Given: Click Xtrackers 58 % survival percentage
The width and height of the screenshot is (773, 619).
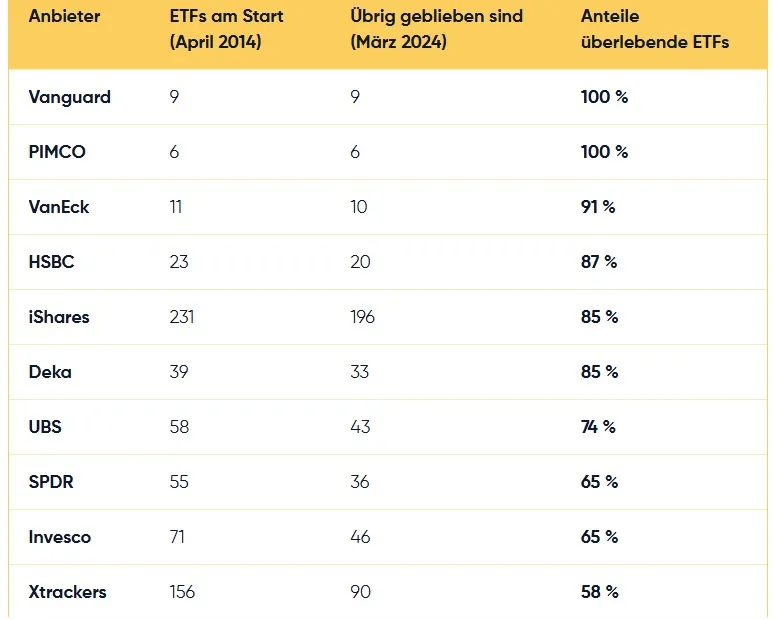Looking at the screenshot, I should pyautogui.click(x=599, y=592).
